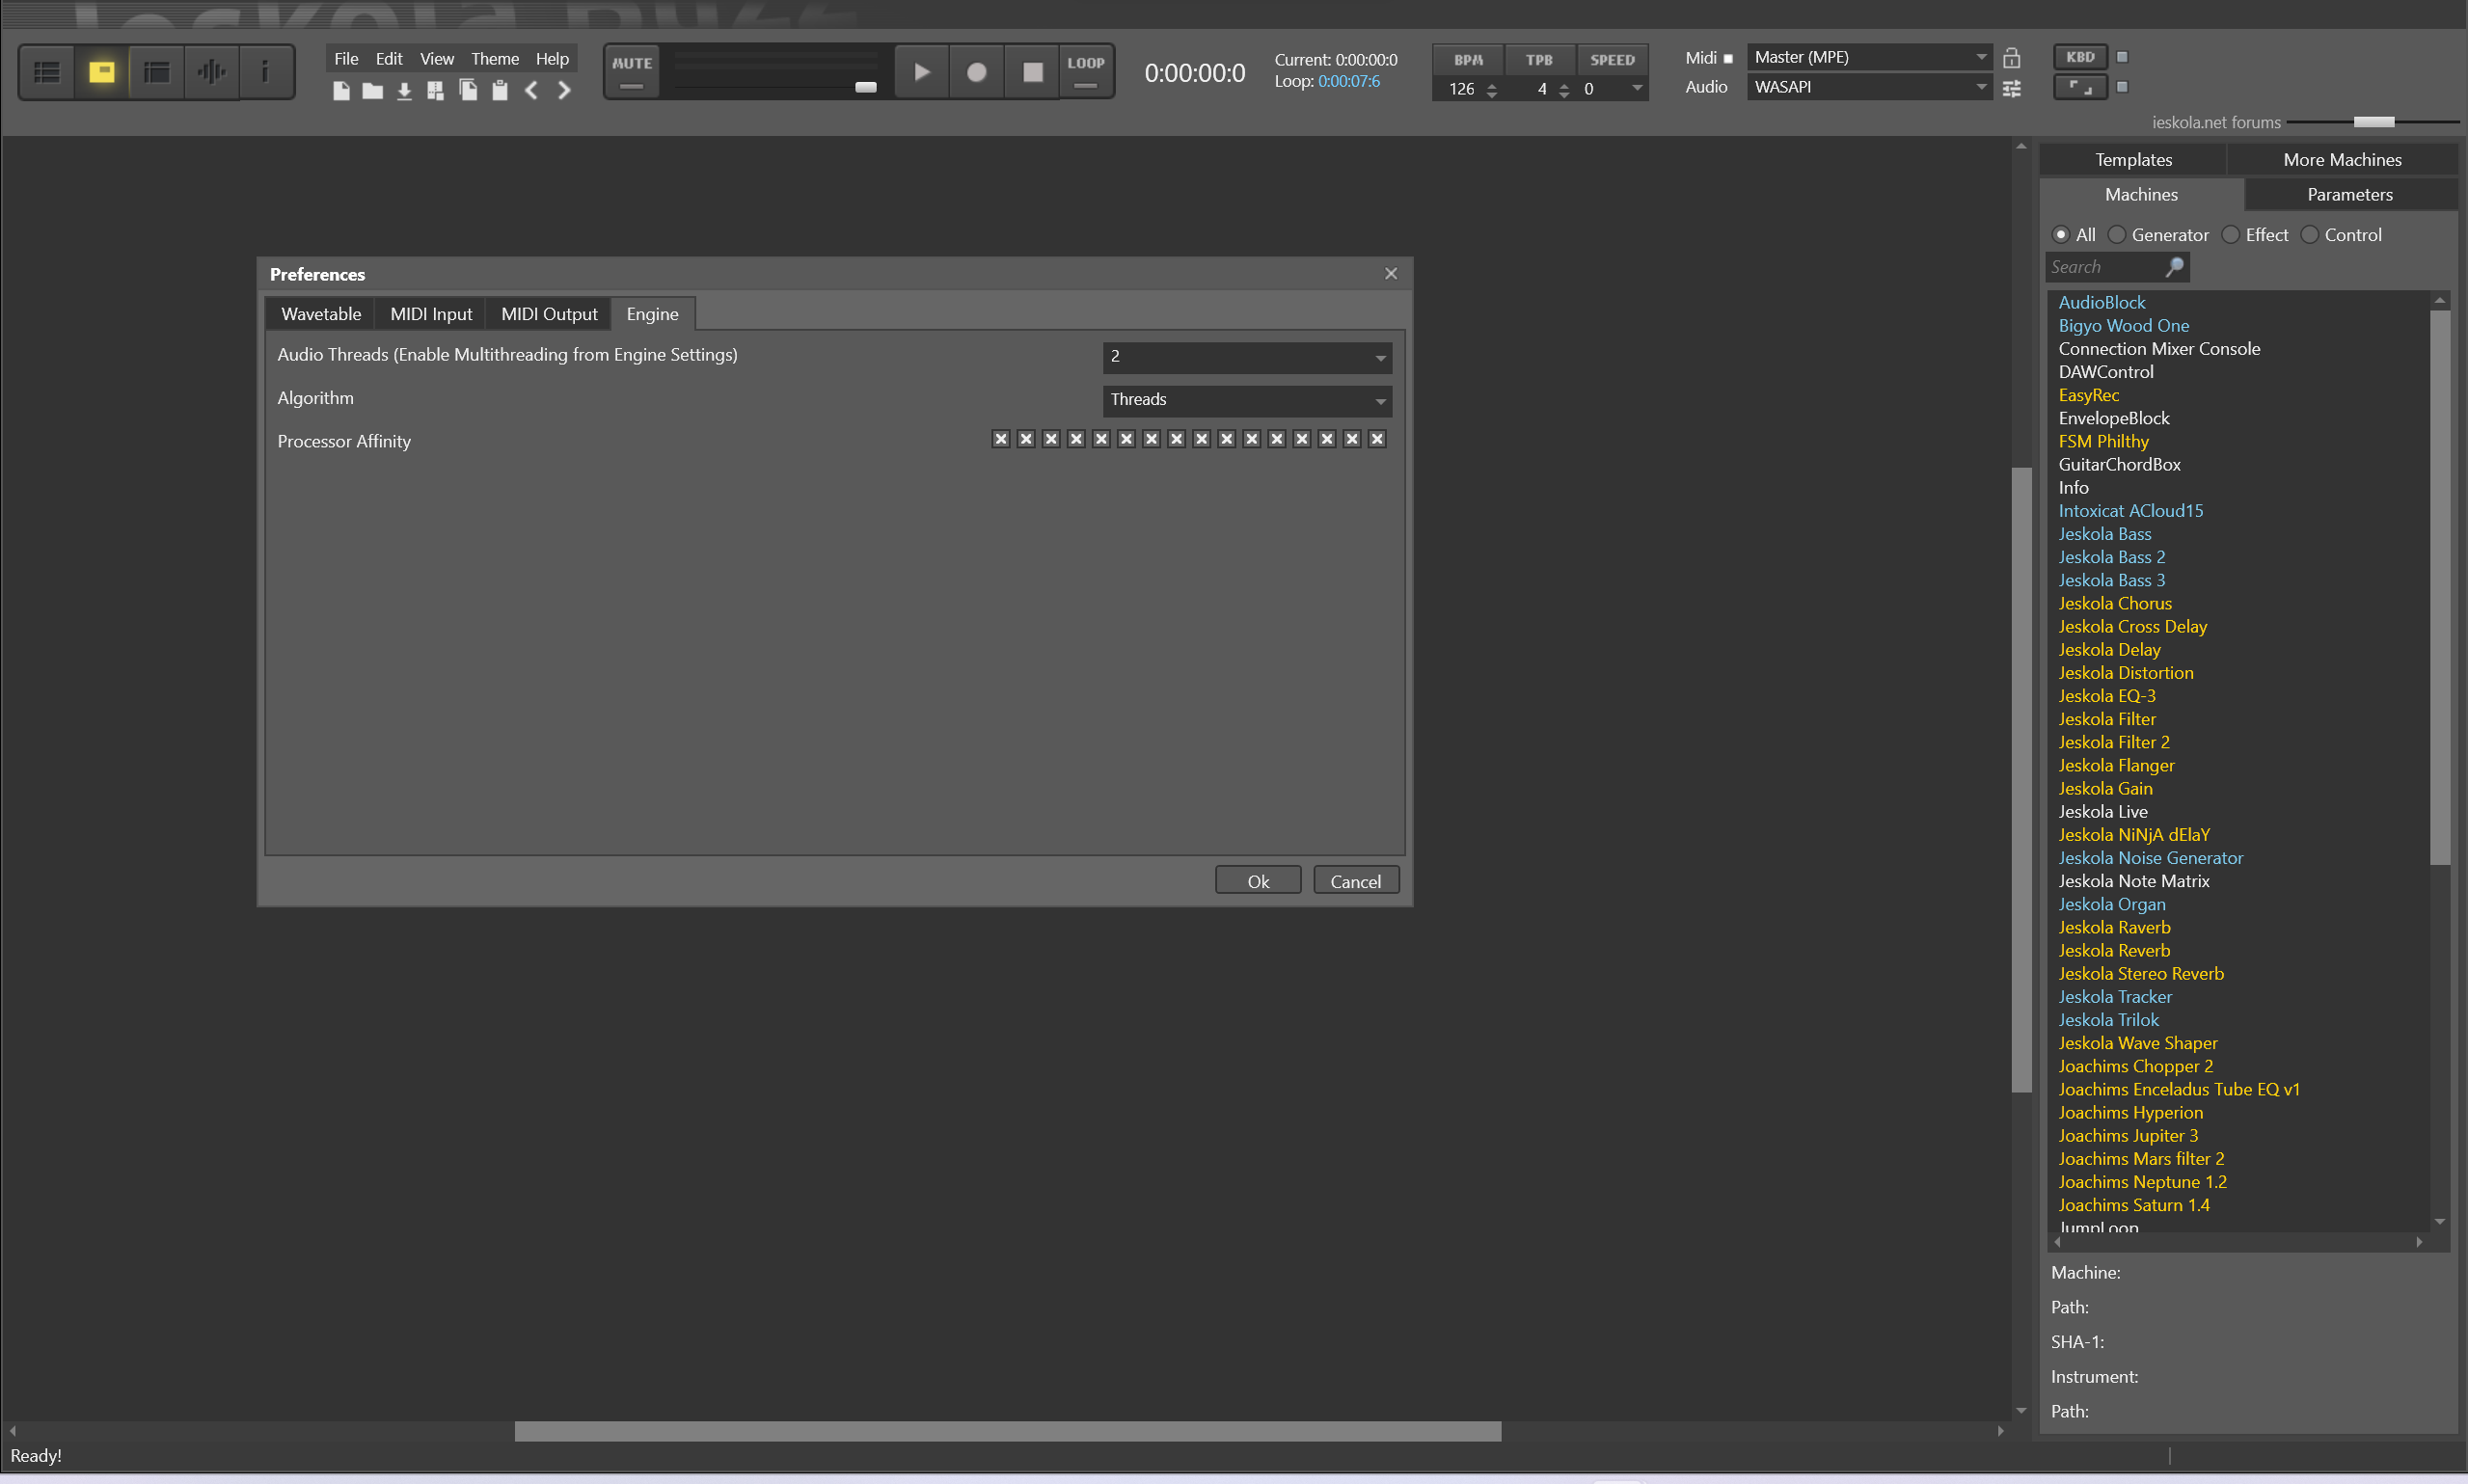The width and height of the screenshot is (2468, 1484).
Task: Click the search magnifier icon
Action: (2174, 267)
